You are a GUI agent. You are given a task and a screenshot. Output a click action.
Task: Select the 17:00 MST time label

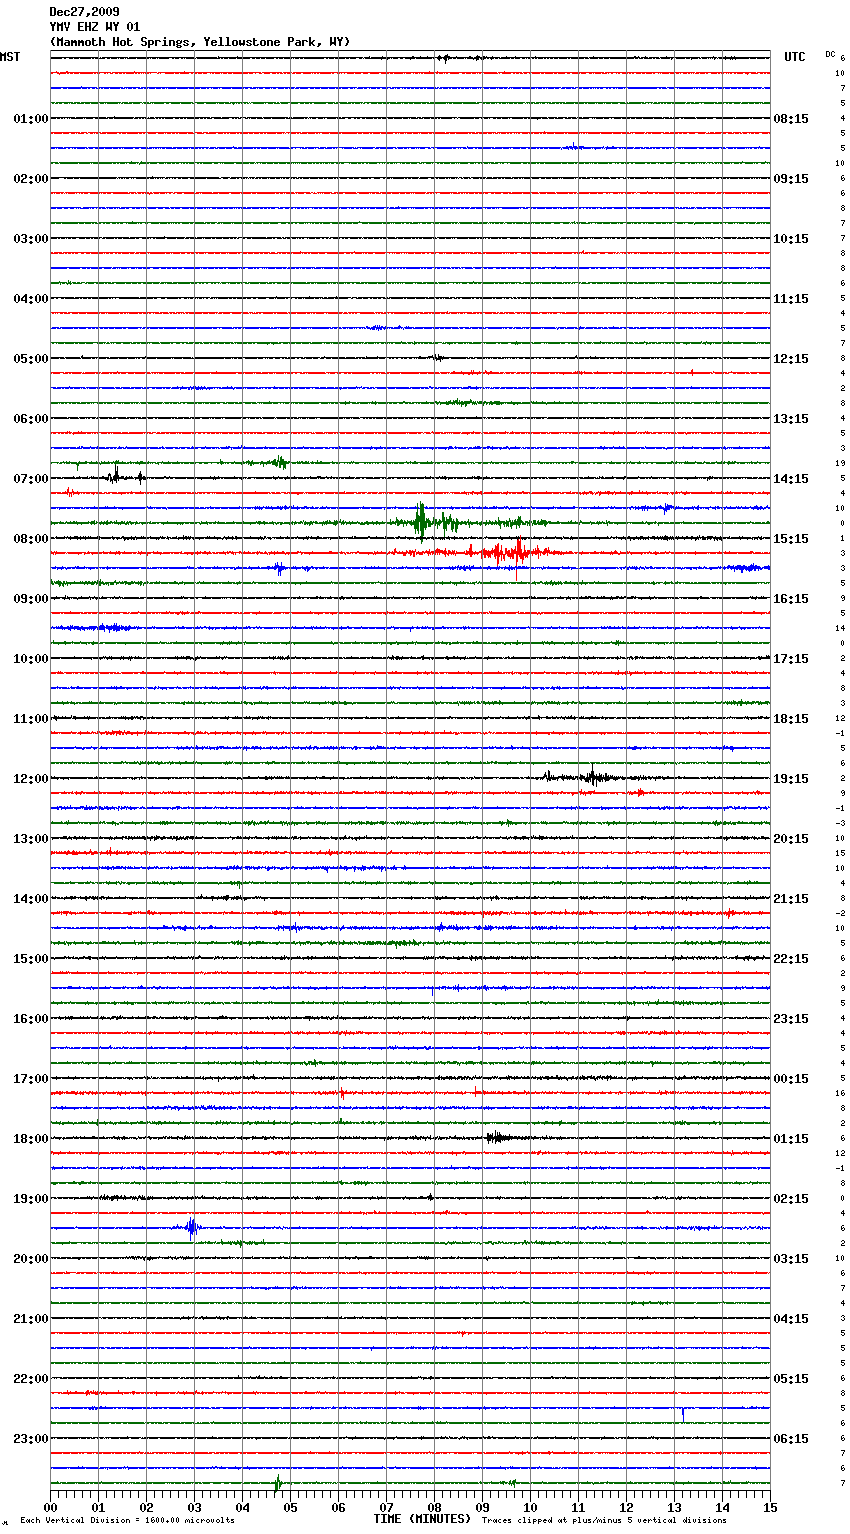tap(30, 1079)
